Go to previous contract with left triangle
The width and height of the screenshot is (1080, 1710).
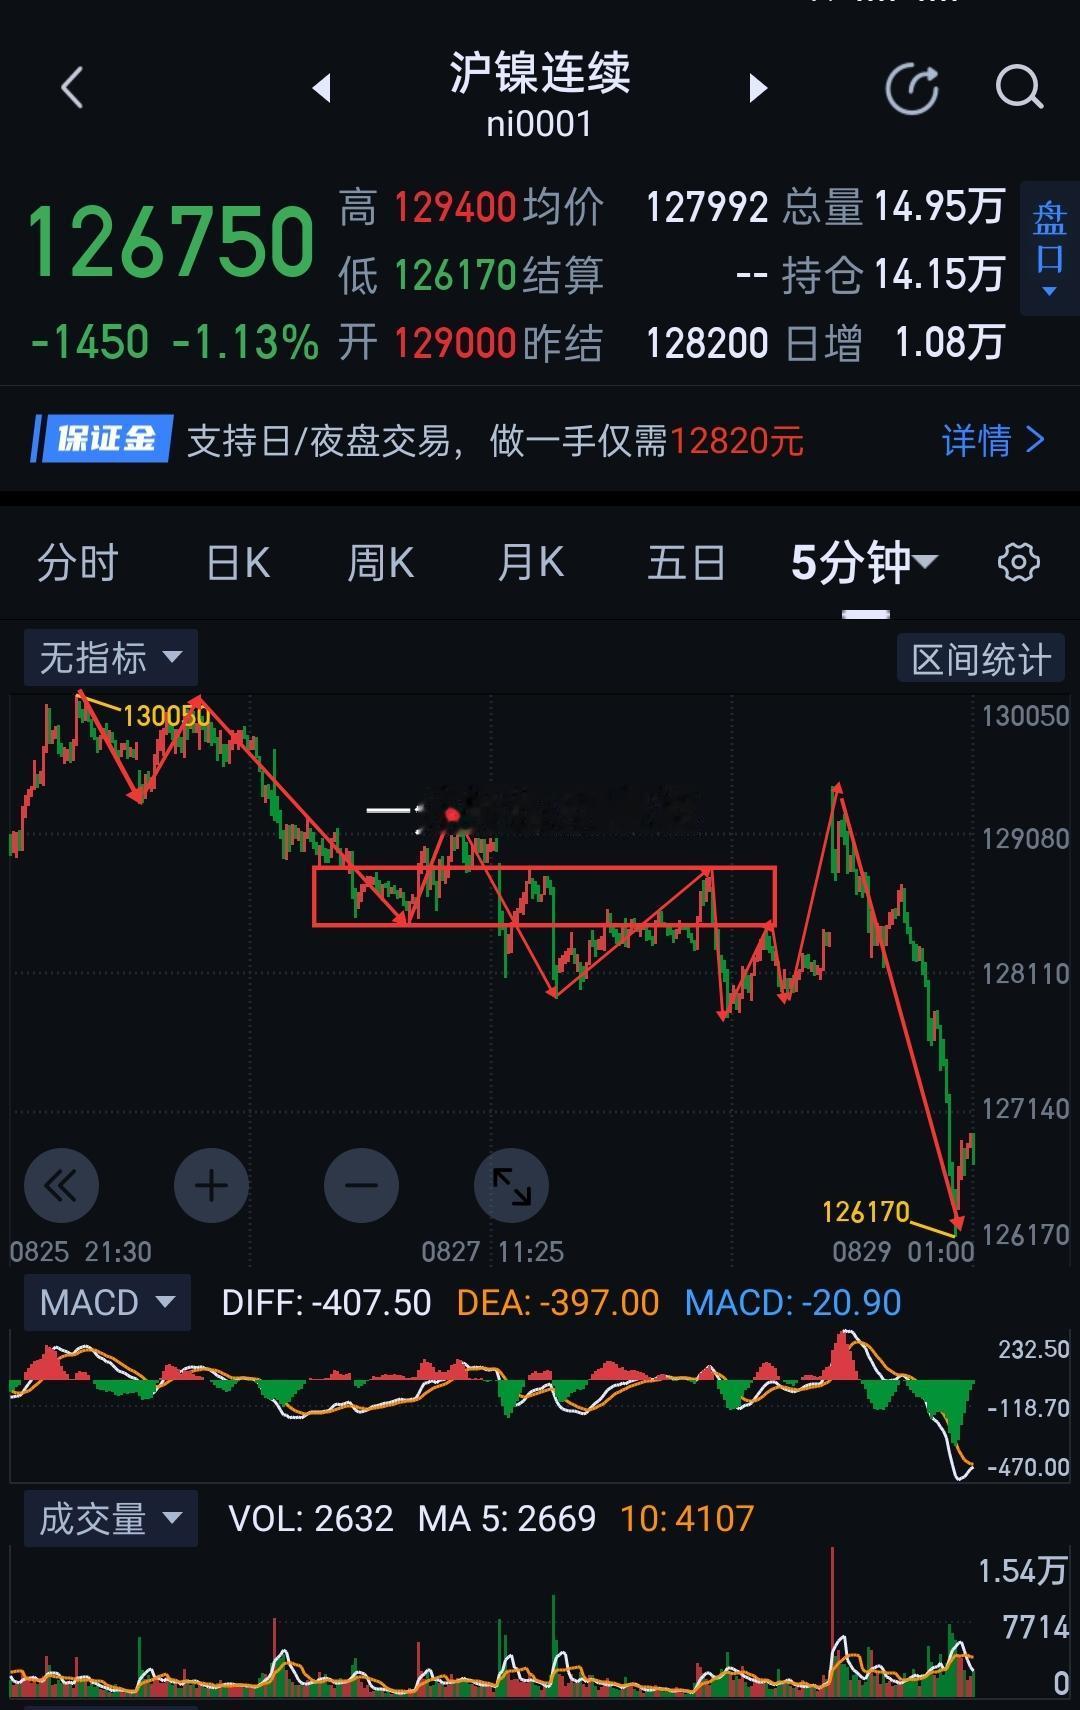[321, 88]
